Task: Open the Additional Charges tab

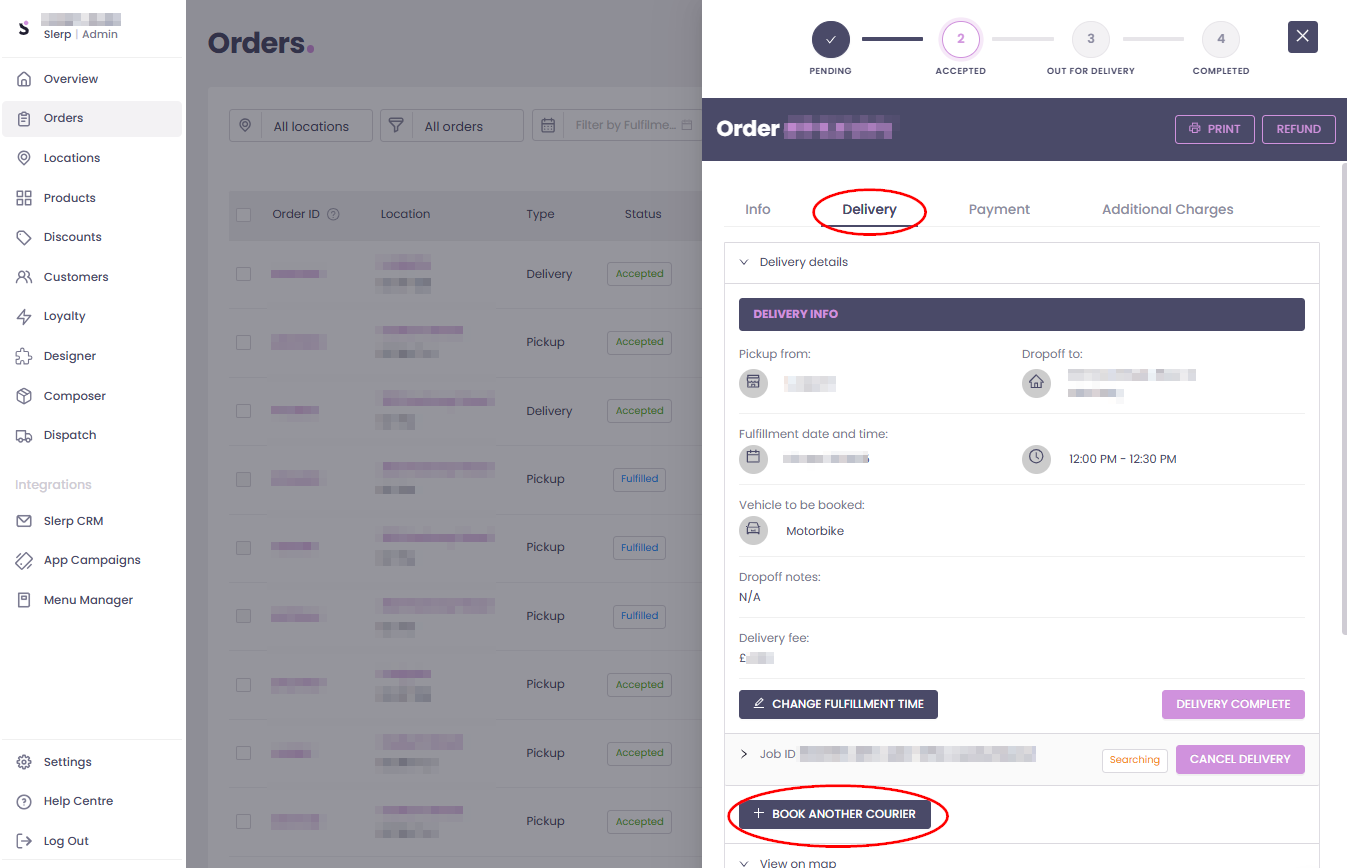Action: 1167,210
